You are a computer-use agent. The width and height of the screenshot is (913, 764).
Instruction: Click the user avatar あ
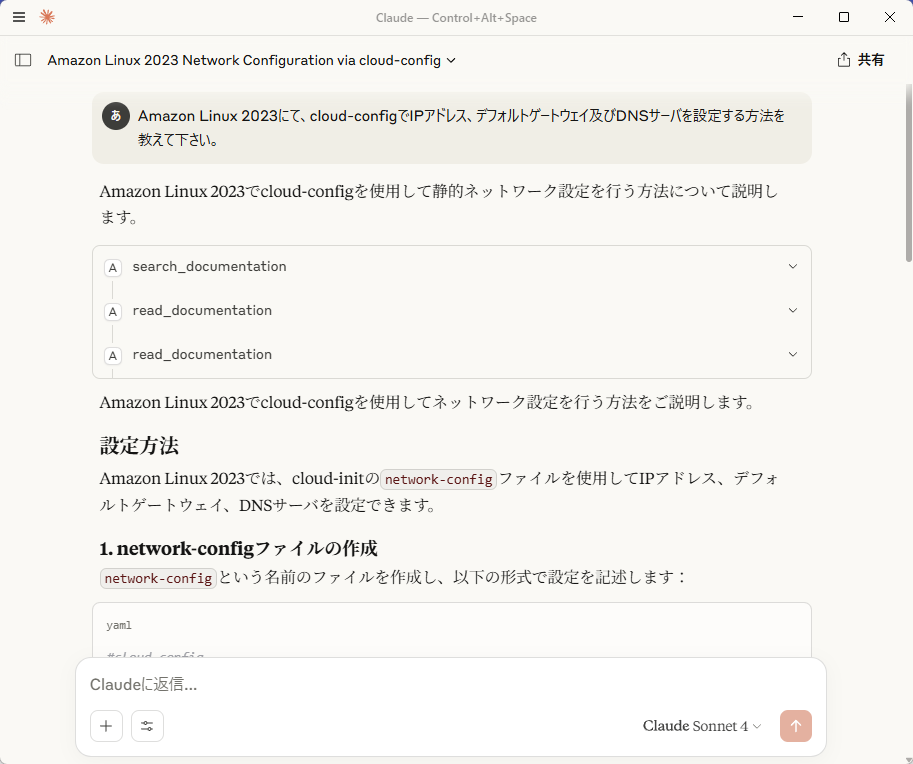(116, 115)
